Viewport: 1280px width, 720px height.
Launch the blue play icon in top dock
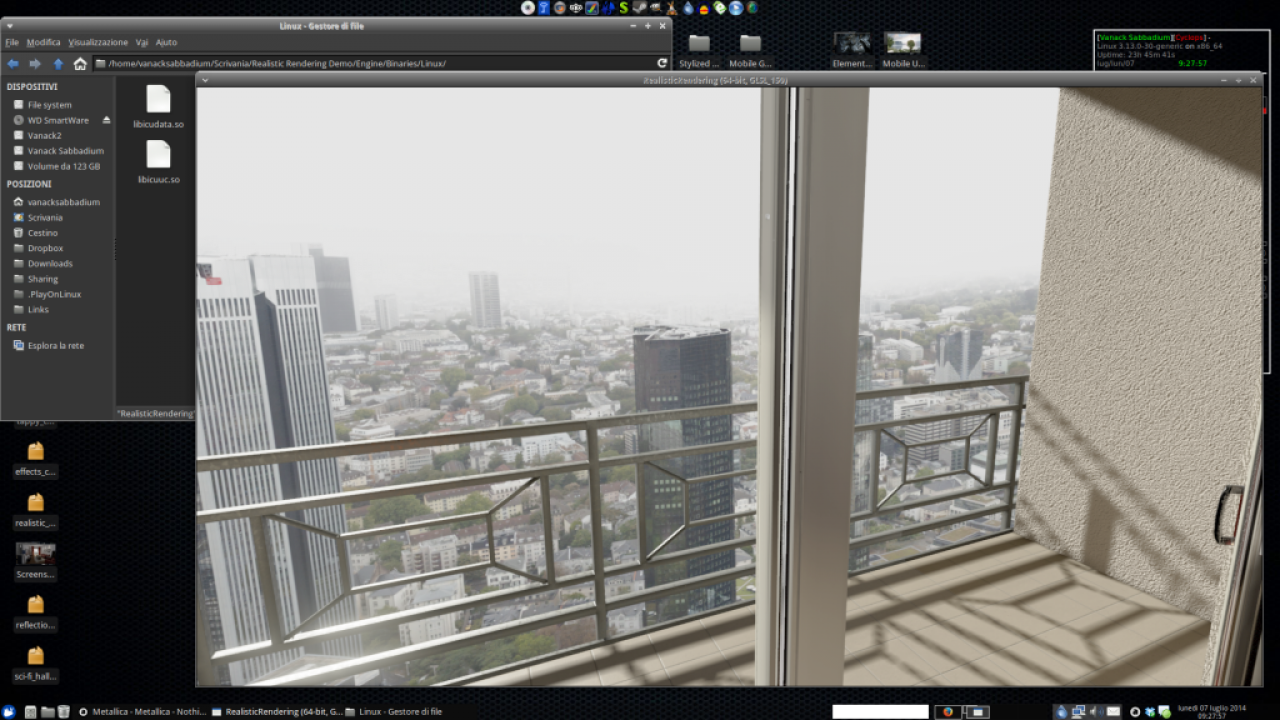pyautogui.click(x=736, y=8)
